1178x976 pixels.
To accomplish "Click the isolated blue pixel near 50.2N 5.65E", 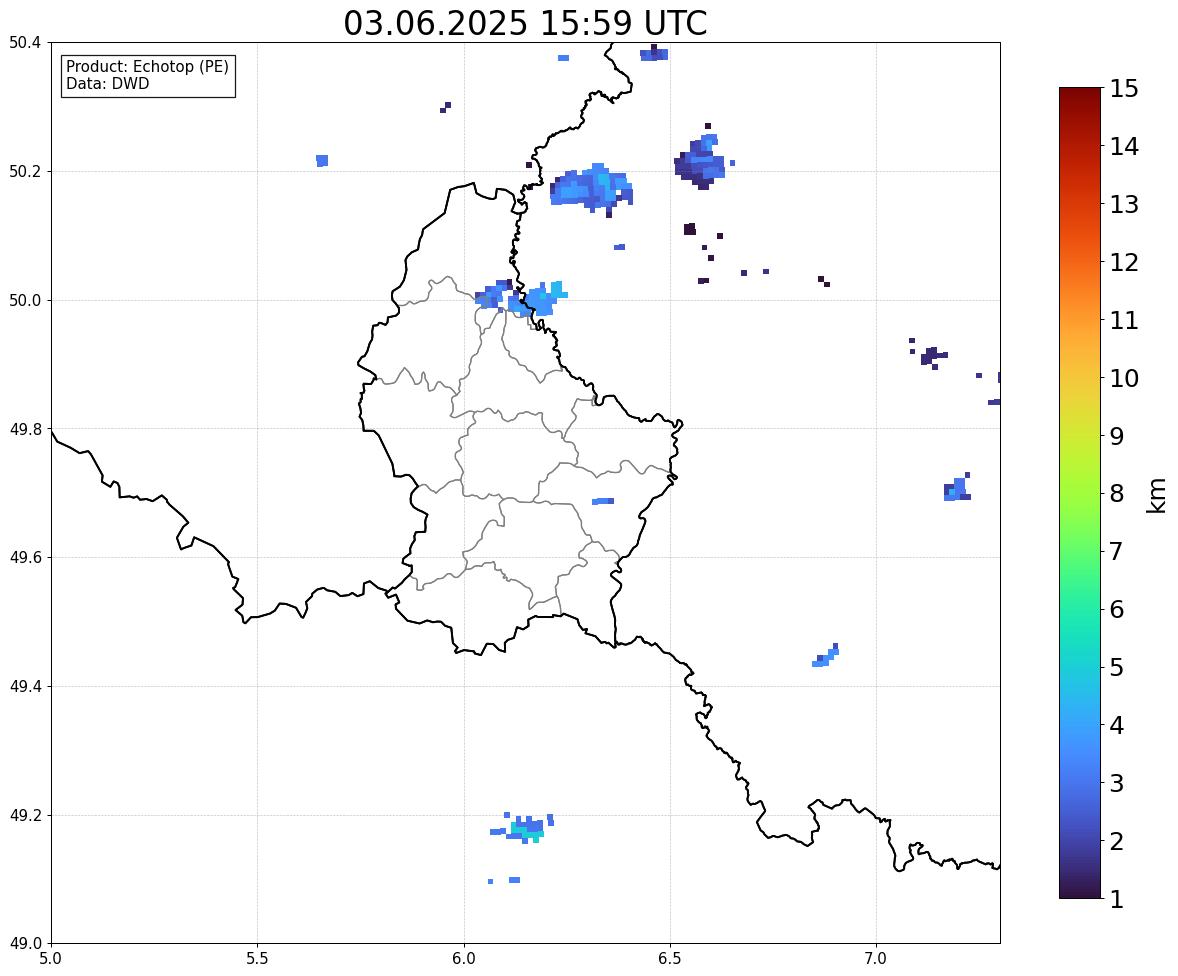I will [322, 161].
